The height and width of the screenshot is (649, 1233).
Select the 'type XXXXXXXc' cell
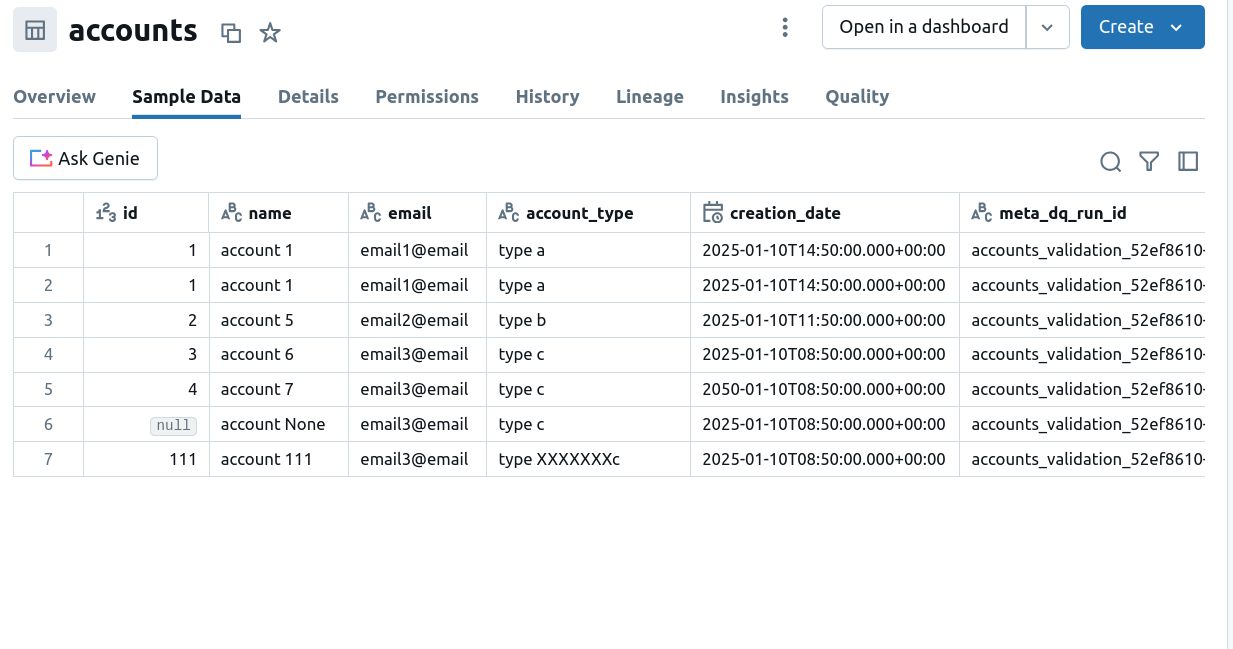(x=589, y=459)
